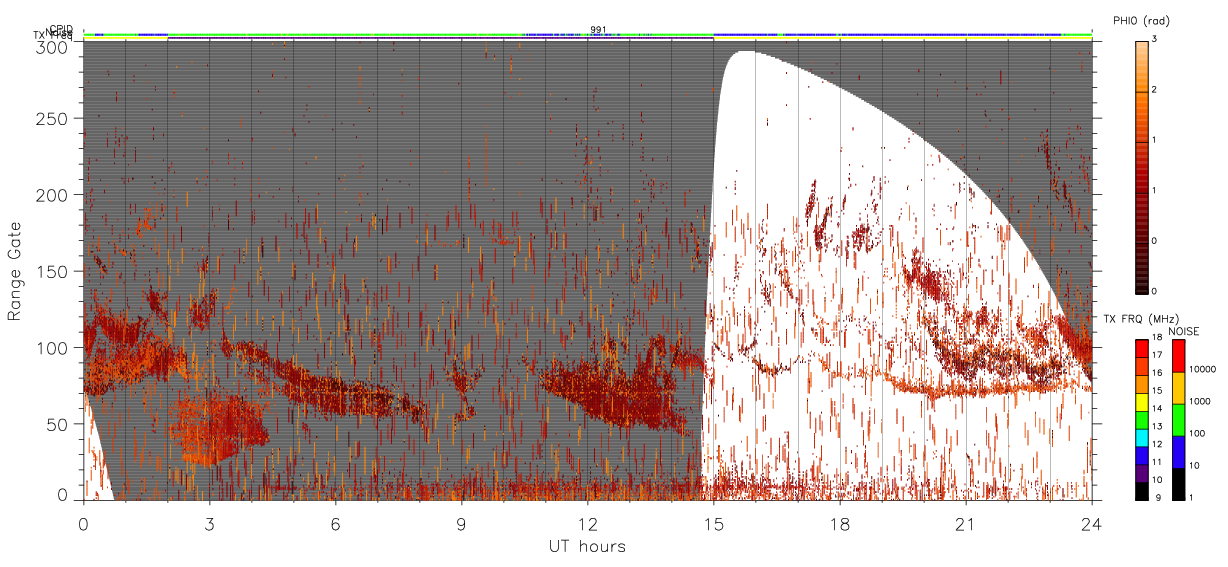Click the "16" label in TX FRQ legend
The width and height of the screenshot is (1228, 567).
(x=1158, y=371)
